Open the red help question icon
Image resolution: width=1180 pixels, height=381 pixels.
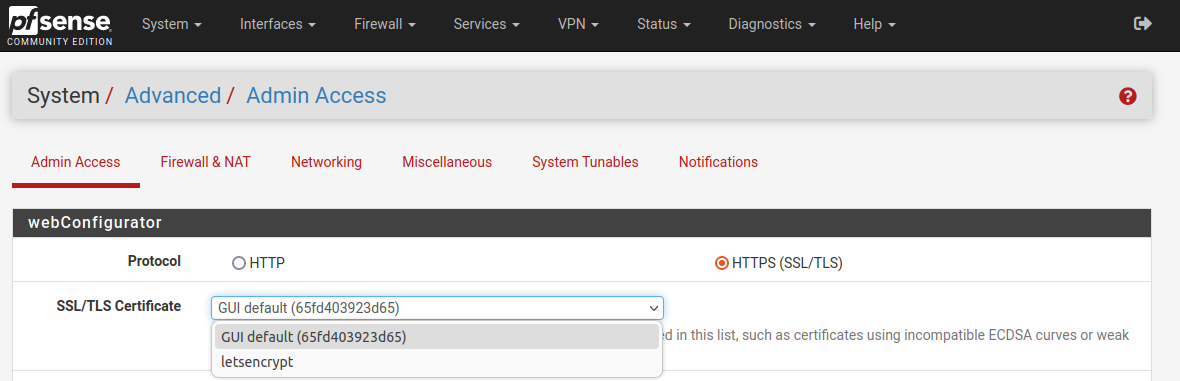click(1127, 96)
